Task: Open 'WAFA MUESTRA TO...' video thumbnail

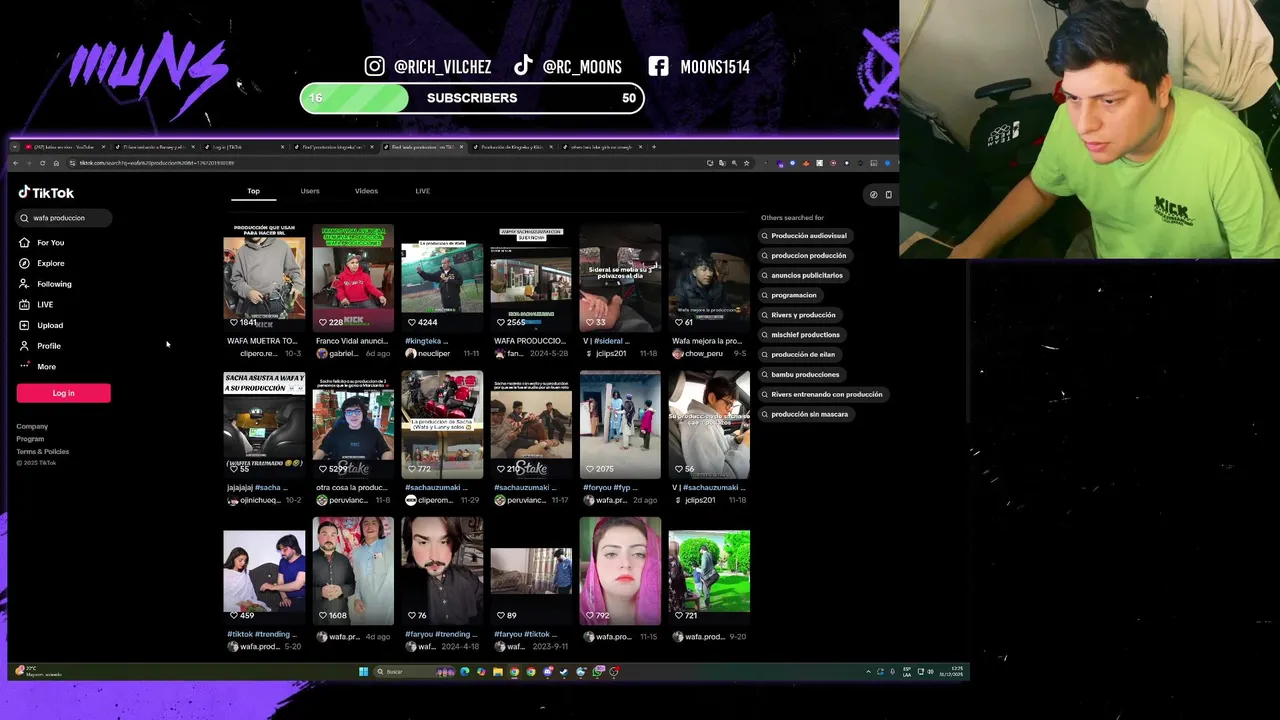Action: pos(264,277)
